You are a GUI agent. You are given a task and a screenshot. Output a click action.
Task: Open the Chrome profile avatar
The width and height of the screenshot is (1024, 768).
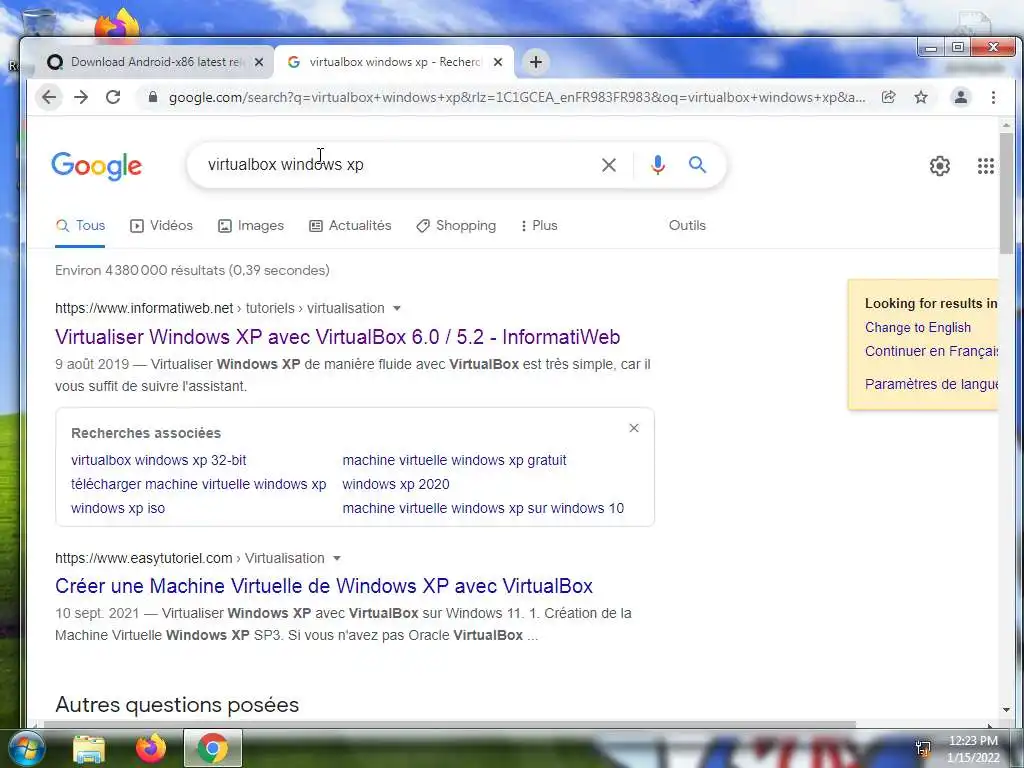point(961,97)
